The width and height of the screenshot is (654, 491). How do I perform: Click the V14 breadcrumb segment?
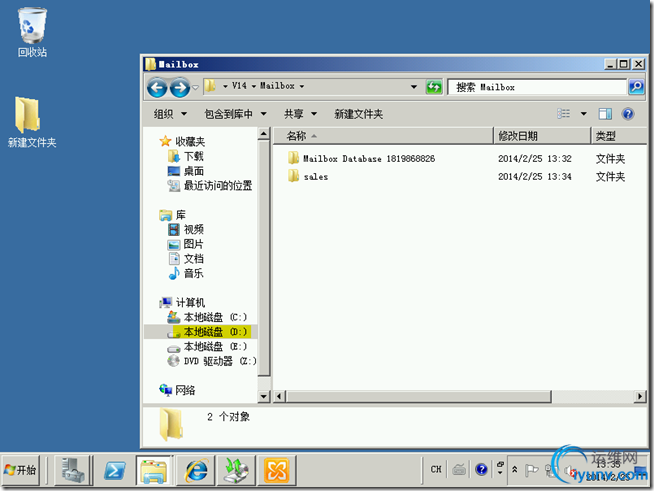239,86
